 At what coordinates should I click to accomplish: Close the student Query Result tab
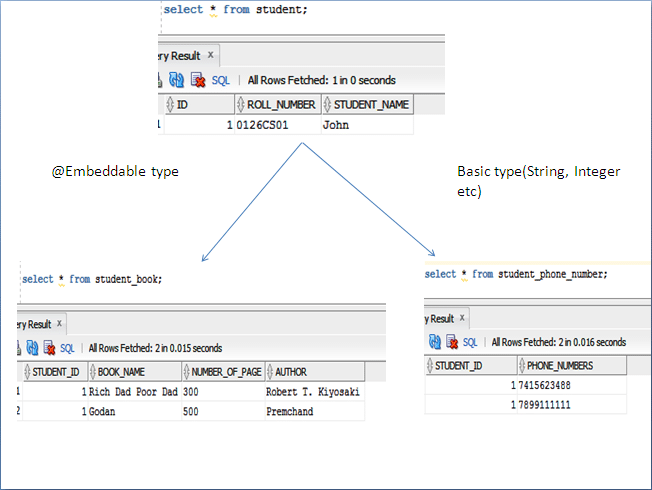211,56
